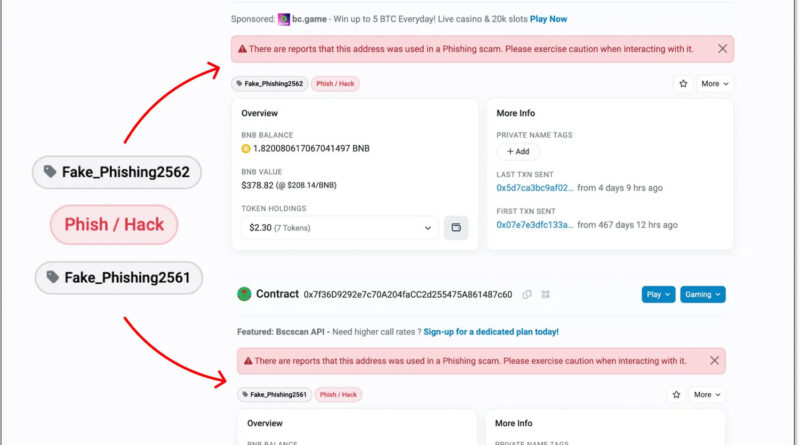Open the first sent transaction 0x07e7e3dfc133a link
Viewport: 800px width, 445px height.
pos(535,224)
